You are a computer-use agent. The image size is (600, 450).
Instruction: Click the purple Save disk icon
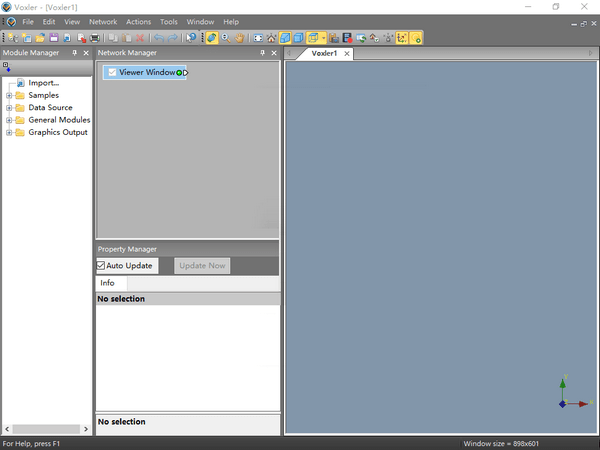click(x=54, y=38)
